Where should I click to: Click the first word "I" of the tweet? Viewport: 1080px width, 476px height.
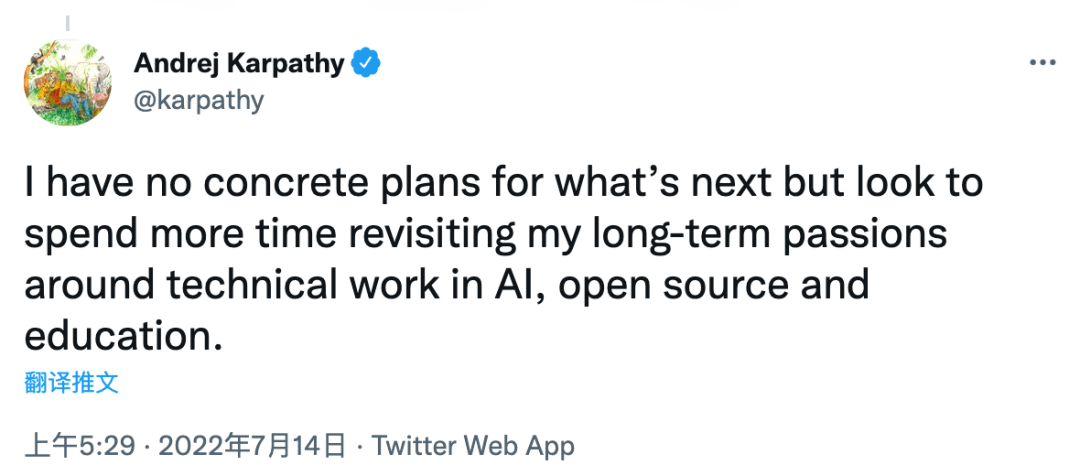click(29, 183)
